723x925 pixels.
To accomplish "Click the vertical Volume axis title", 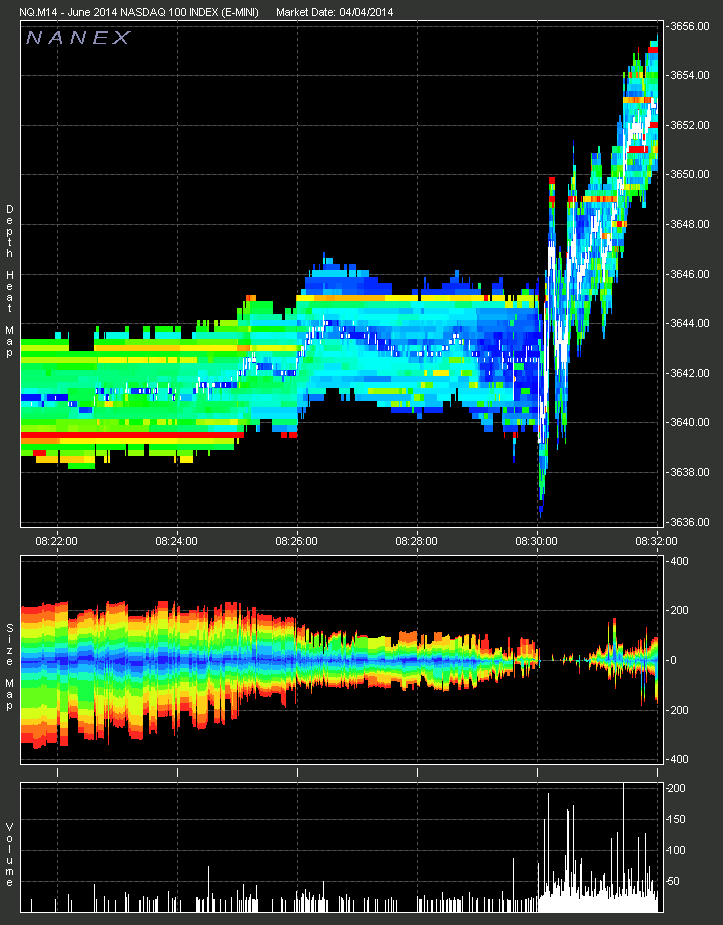I will click(x=9, y=854).
